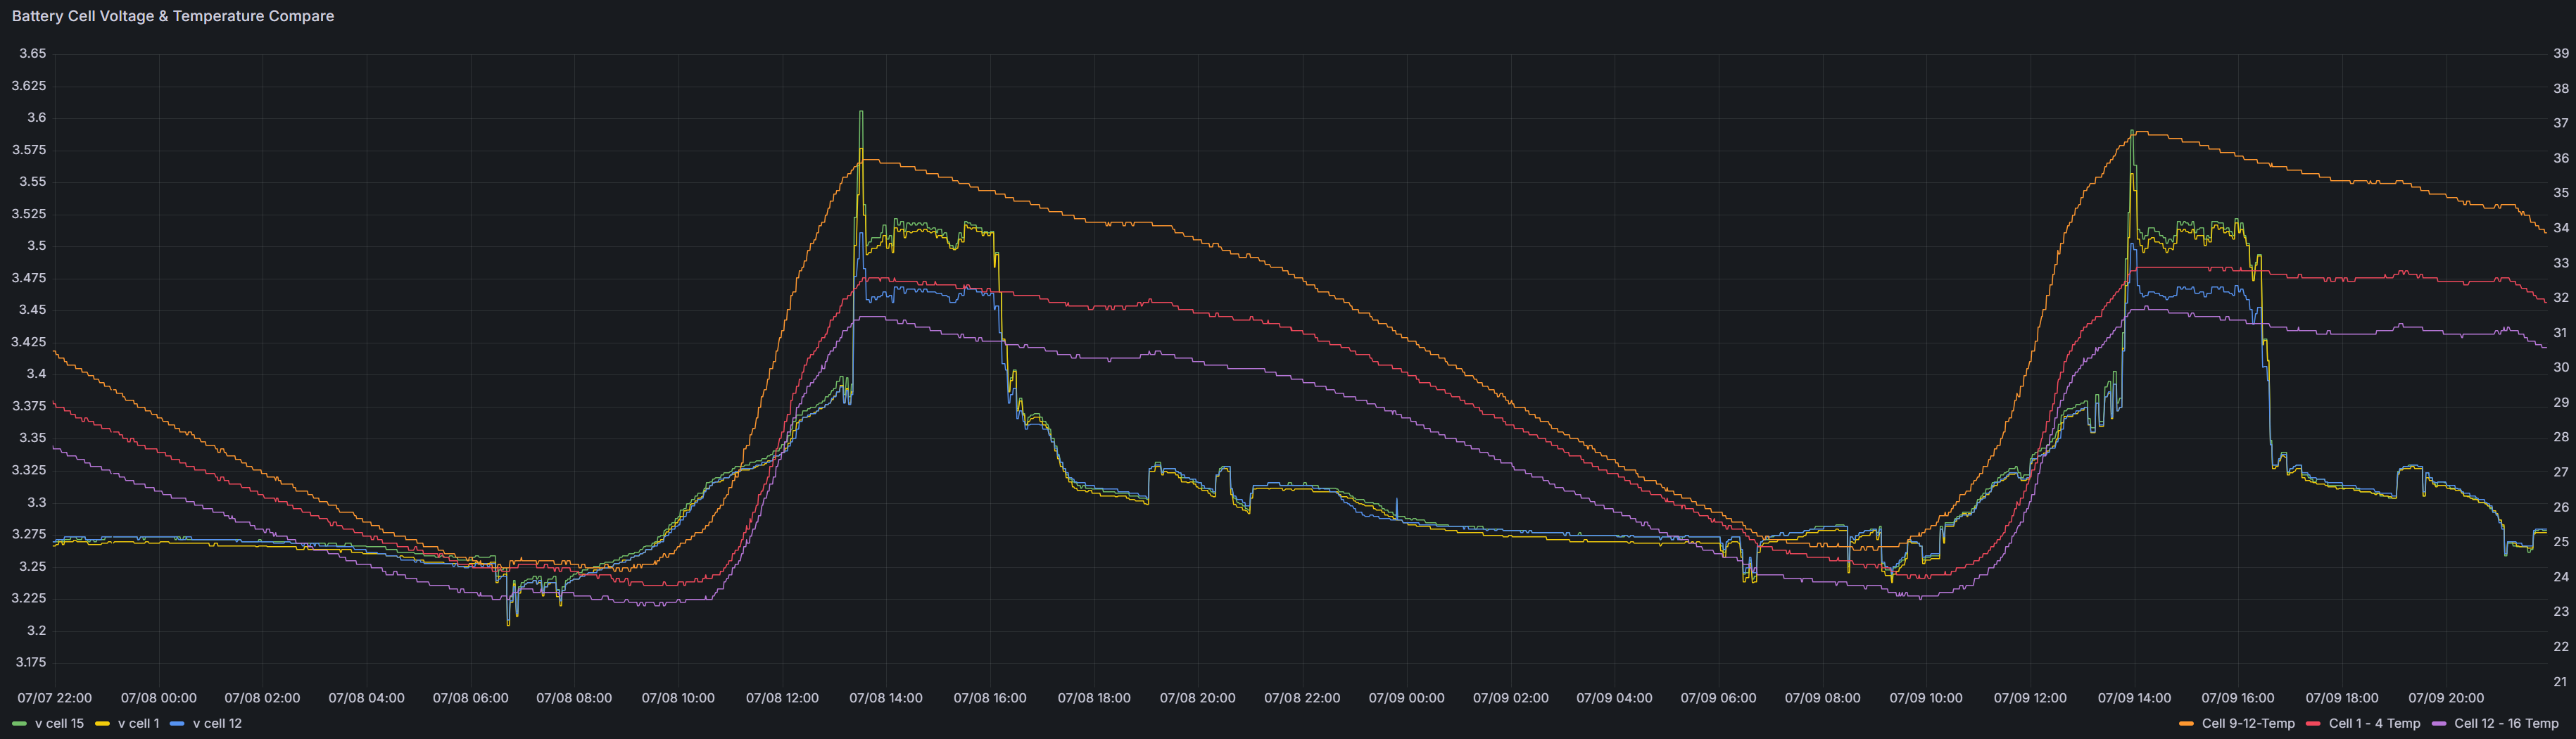Select the "3.575" voltage axis tick
The image size is (2576, 739).
tap(28, 150)
